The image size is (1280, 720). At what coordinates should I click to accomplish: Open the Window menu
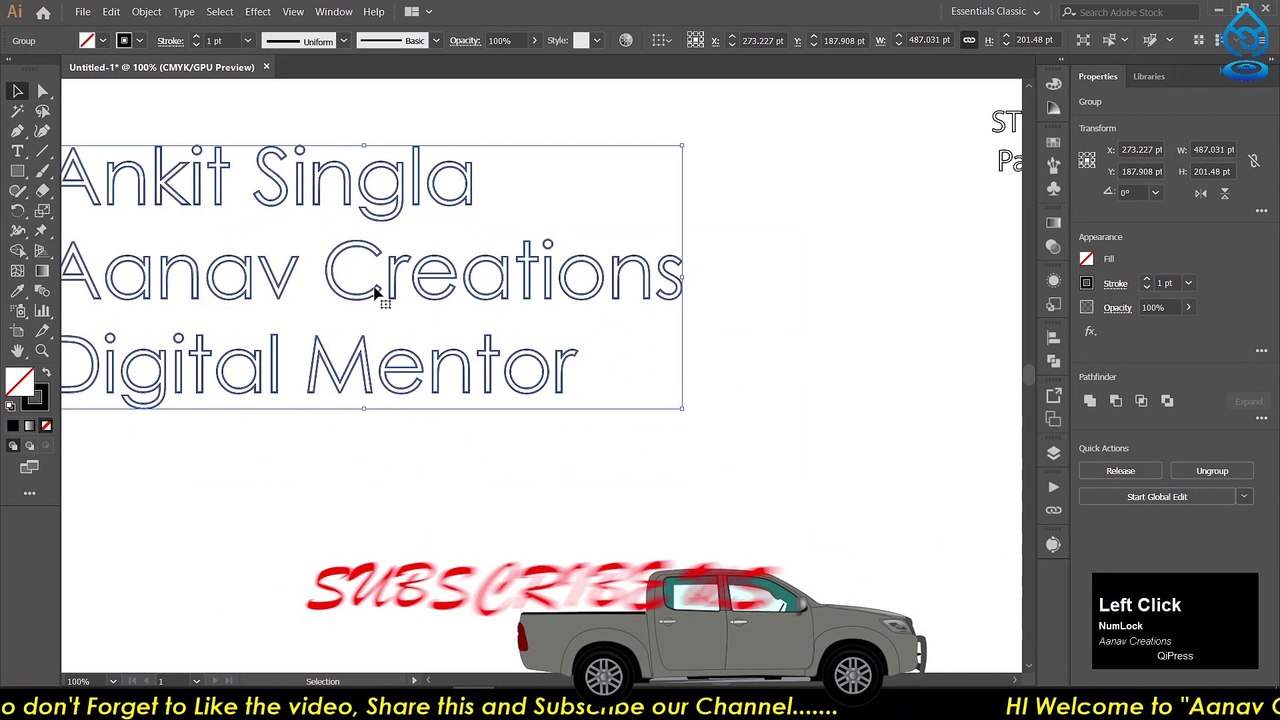coord(333,12)
